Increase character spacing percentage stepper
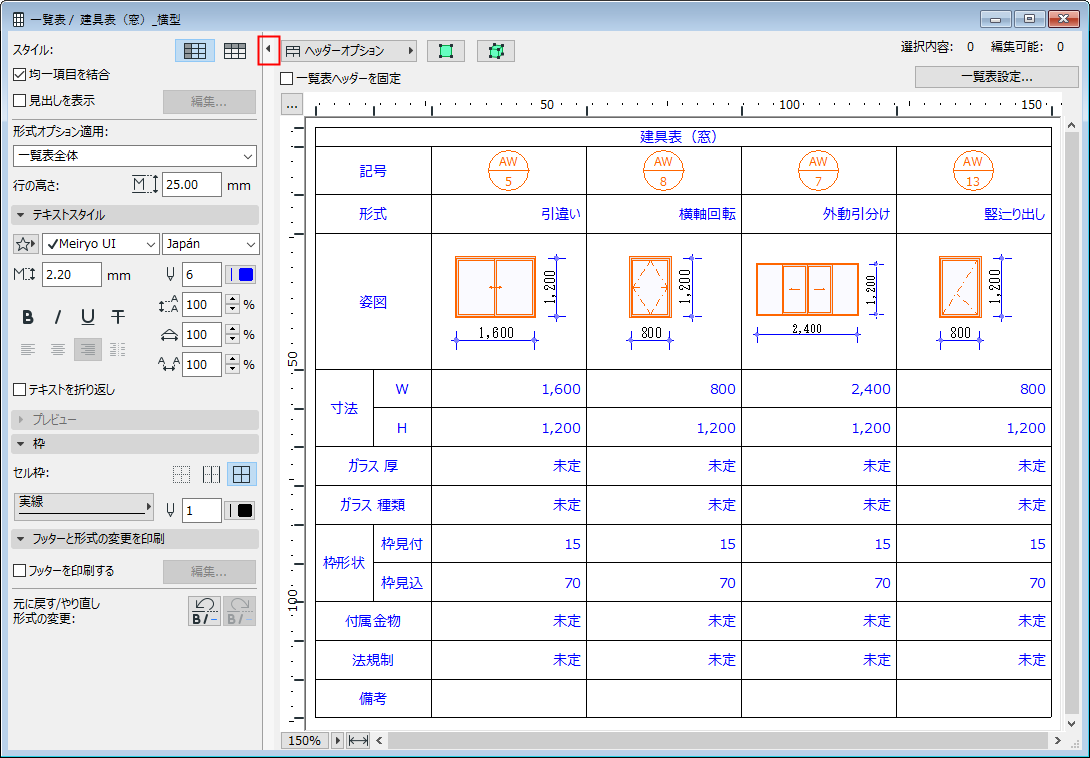This screenshot has width=1090, height=758. 233,360
